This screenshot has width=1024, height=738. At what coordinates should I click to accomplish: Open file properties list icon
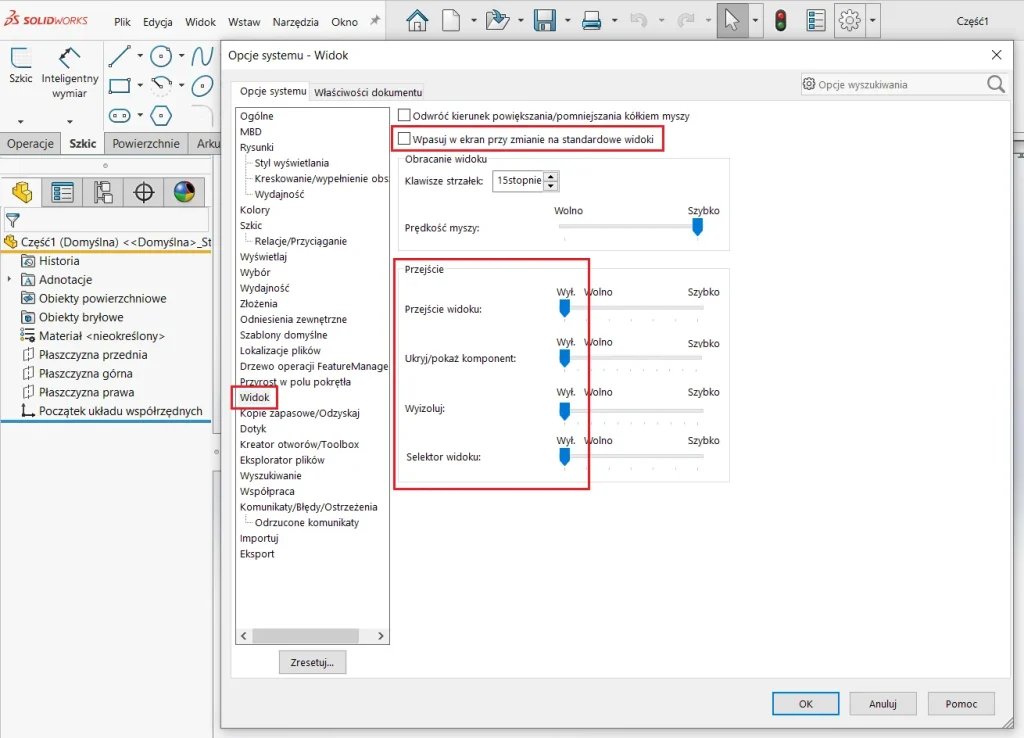click(816, 21)
